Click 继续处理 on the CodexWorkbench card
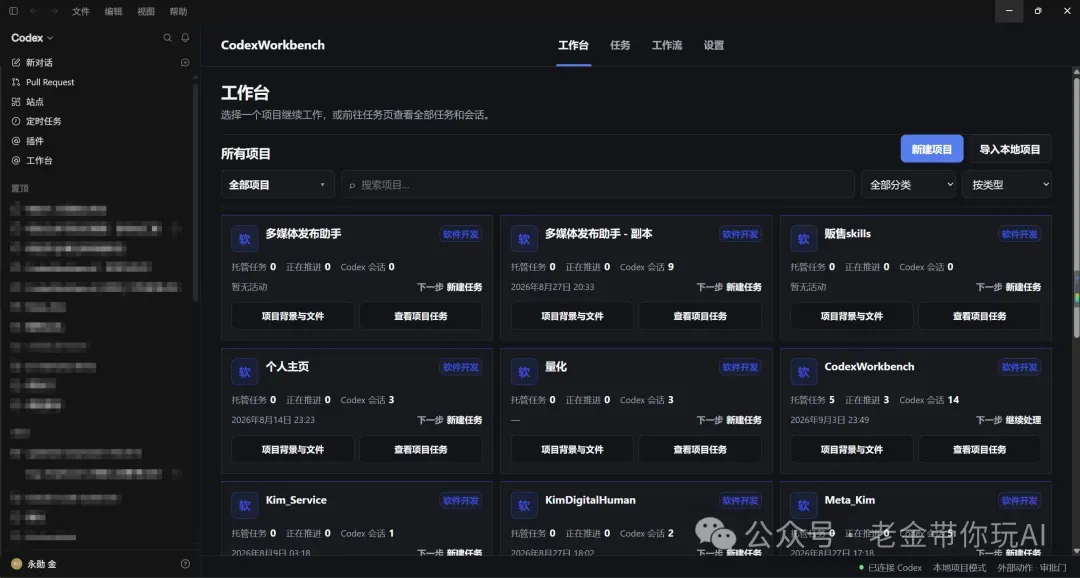This screenshot has height=578, width=1080. (x=1023, y=420)
